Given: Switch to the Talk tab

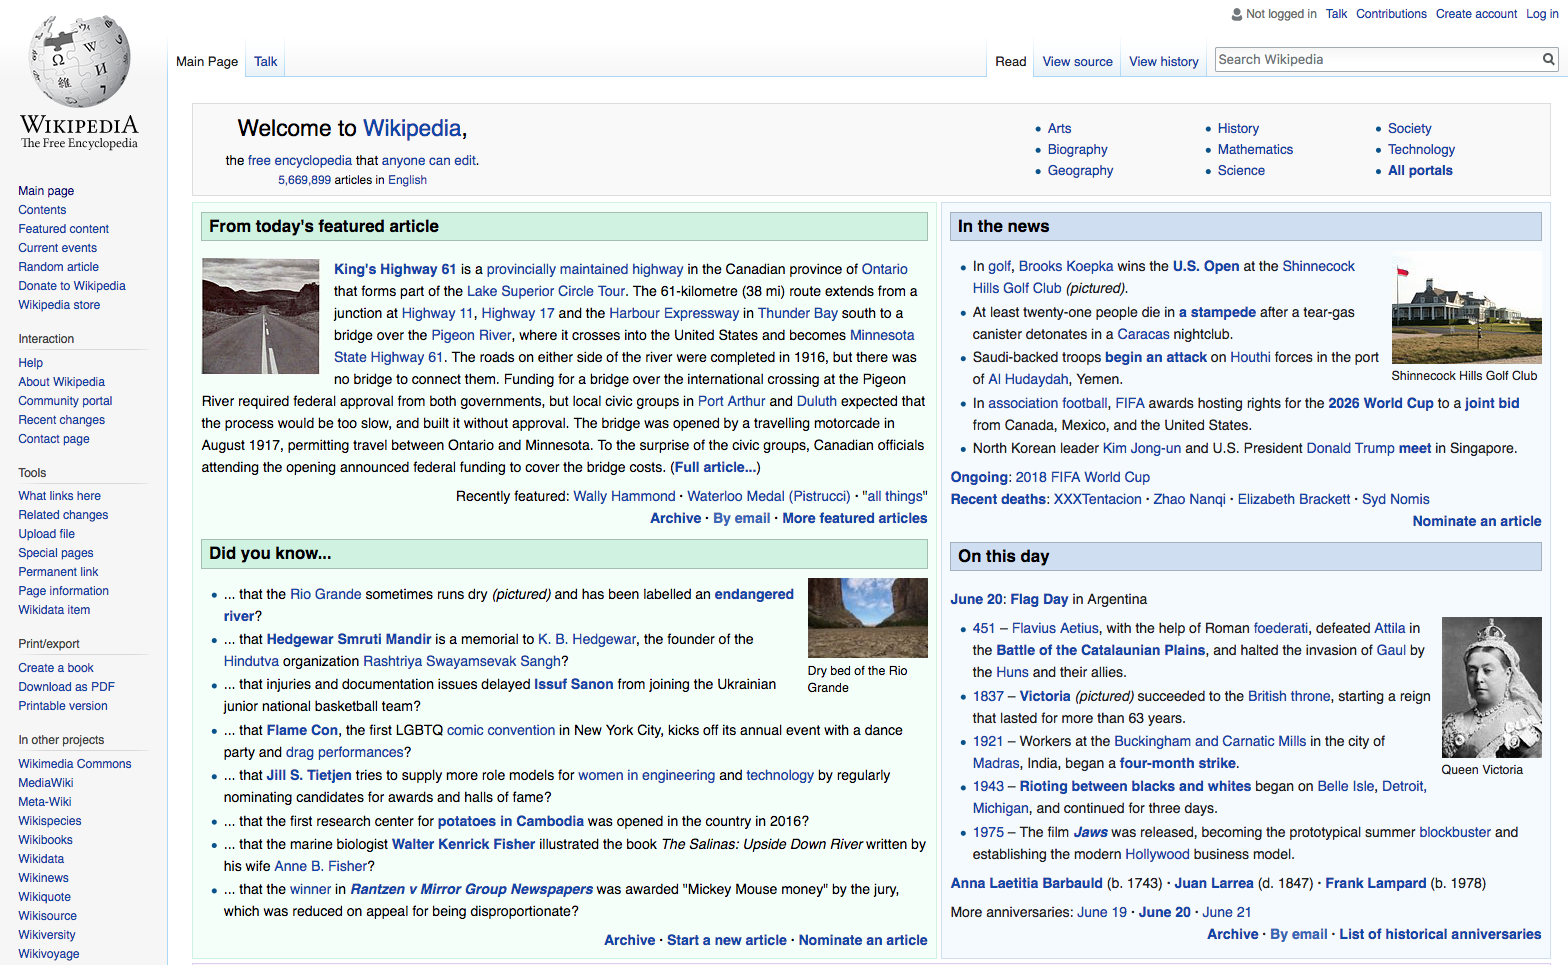Looking at the screenshot, I should [x=265, y=61].
